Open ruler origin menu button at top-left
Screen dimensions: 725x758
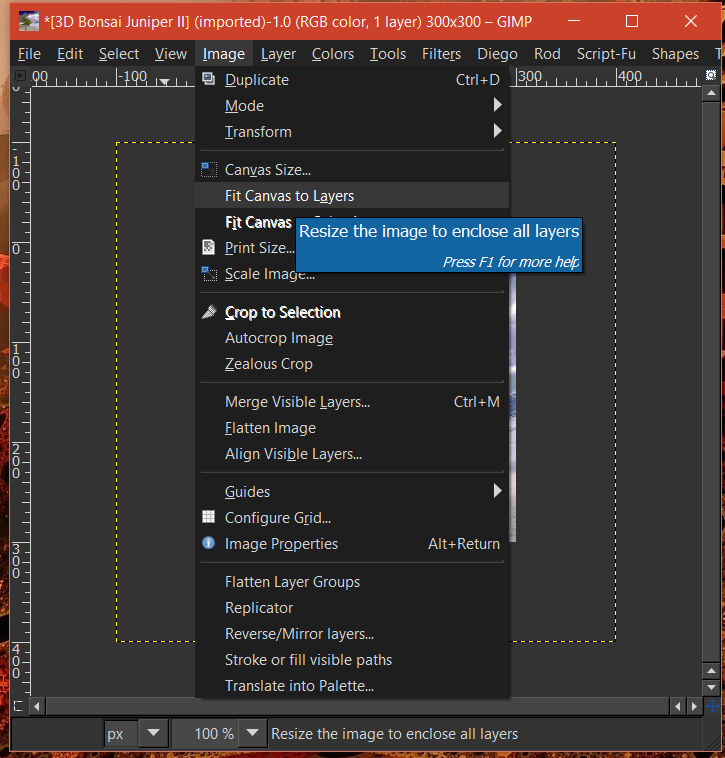click(20, 75)
